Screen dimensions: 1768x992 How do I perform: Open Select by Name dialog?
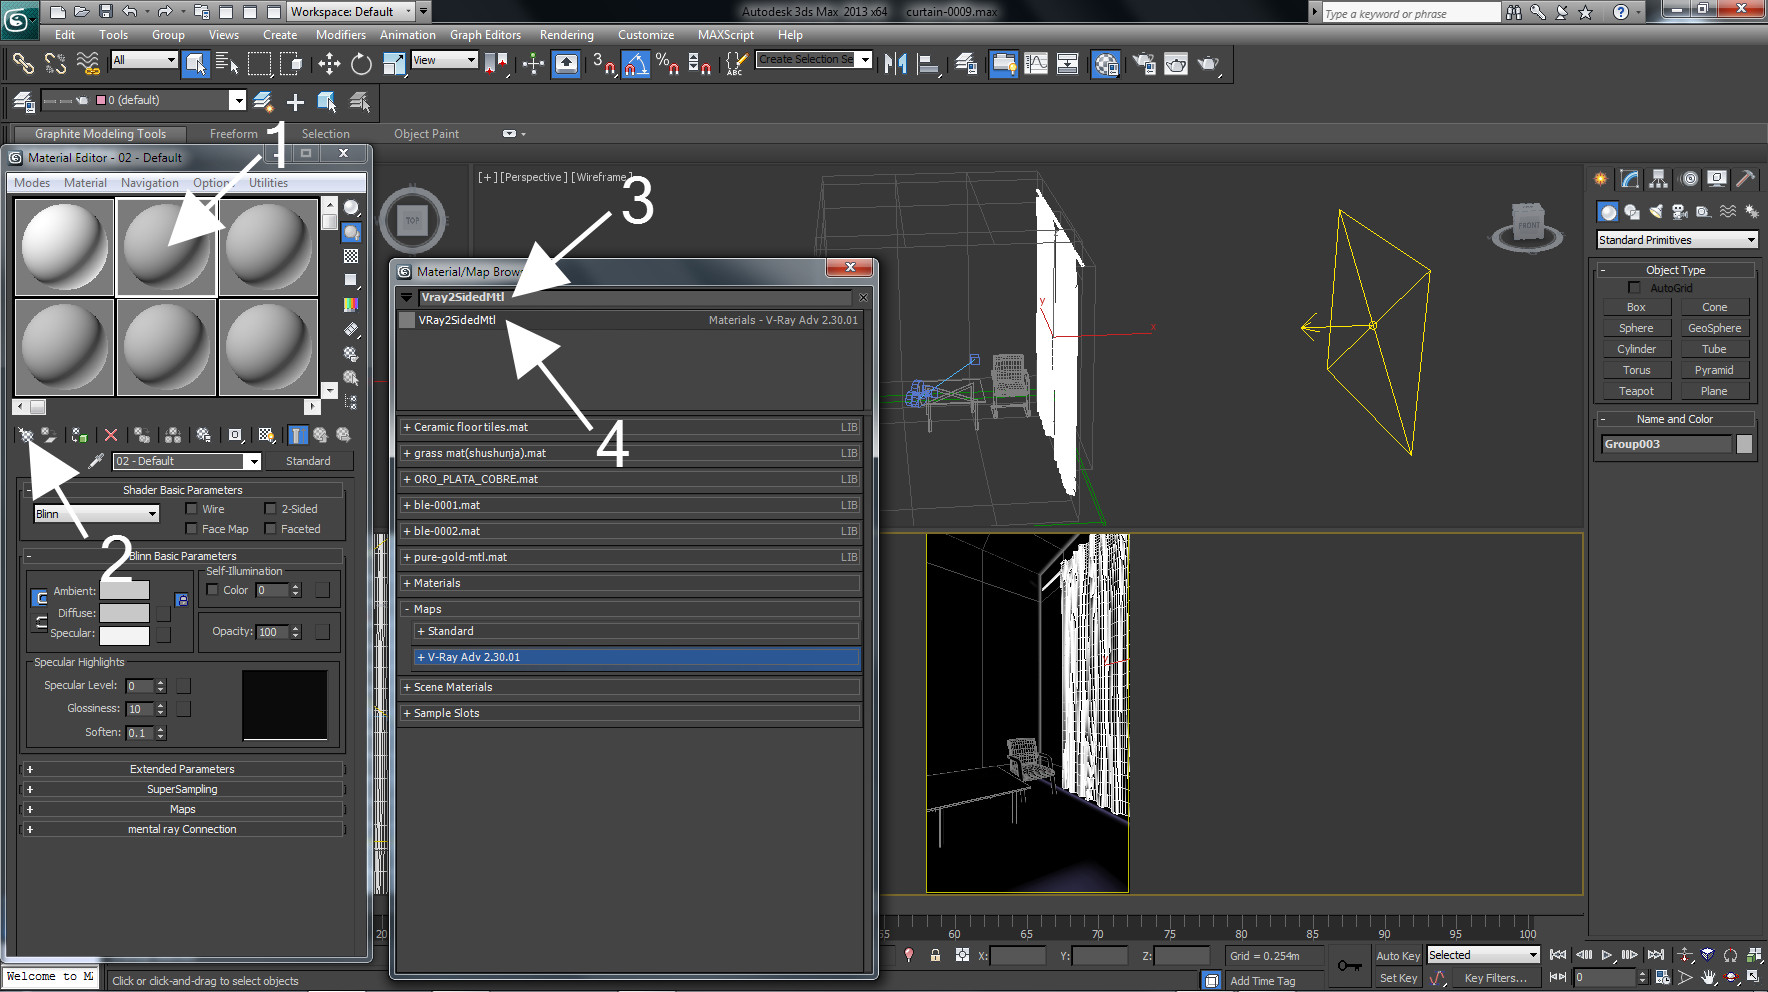(x=227, y=64)
